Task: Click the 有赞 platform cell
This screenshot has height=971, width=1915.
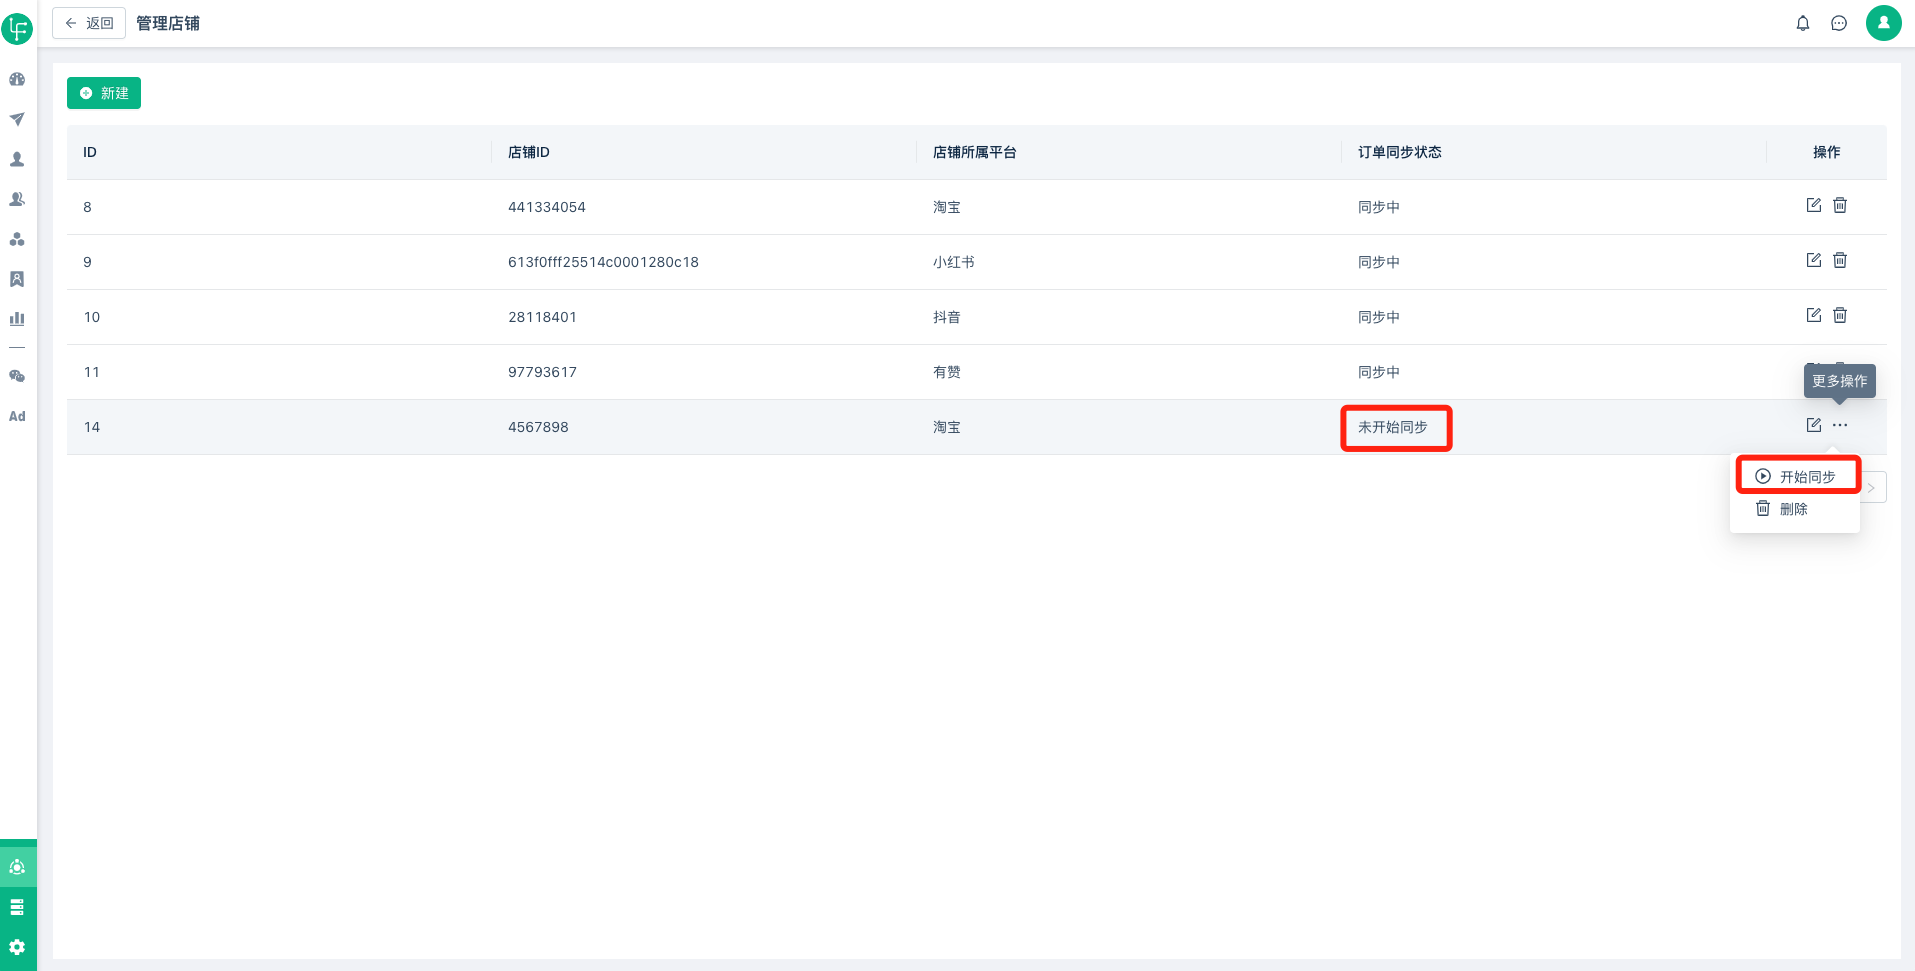Action: [x=947, y=372]
